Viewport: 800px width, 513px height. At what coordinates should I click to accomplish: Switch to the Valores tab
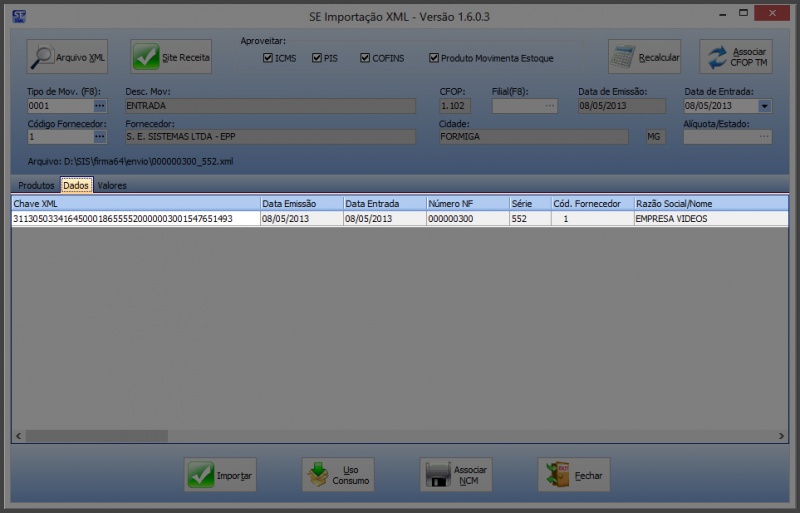click(112, 185)
